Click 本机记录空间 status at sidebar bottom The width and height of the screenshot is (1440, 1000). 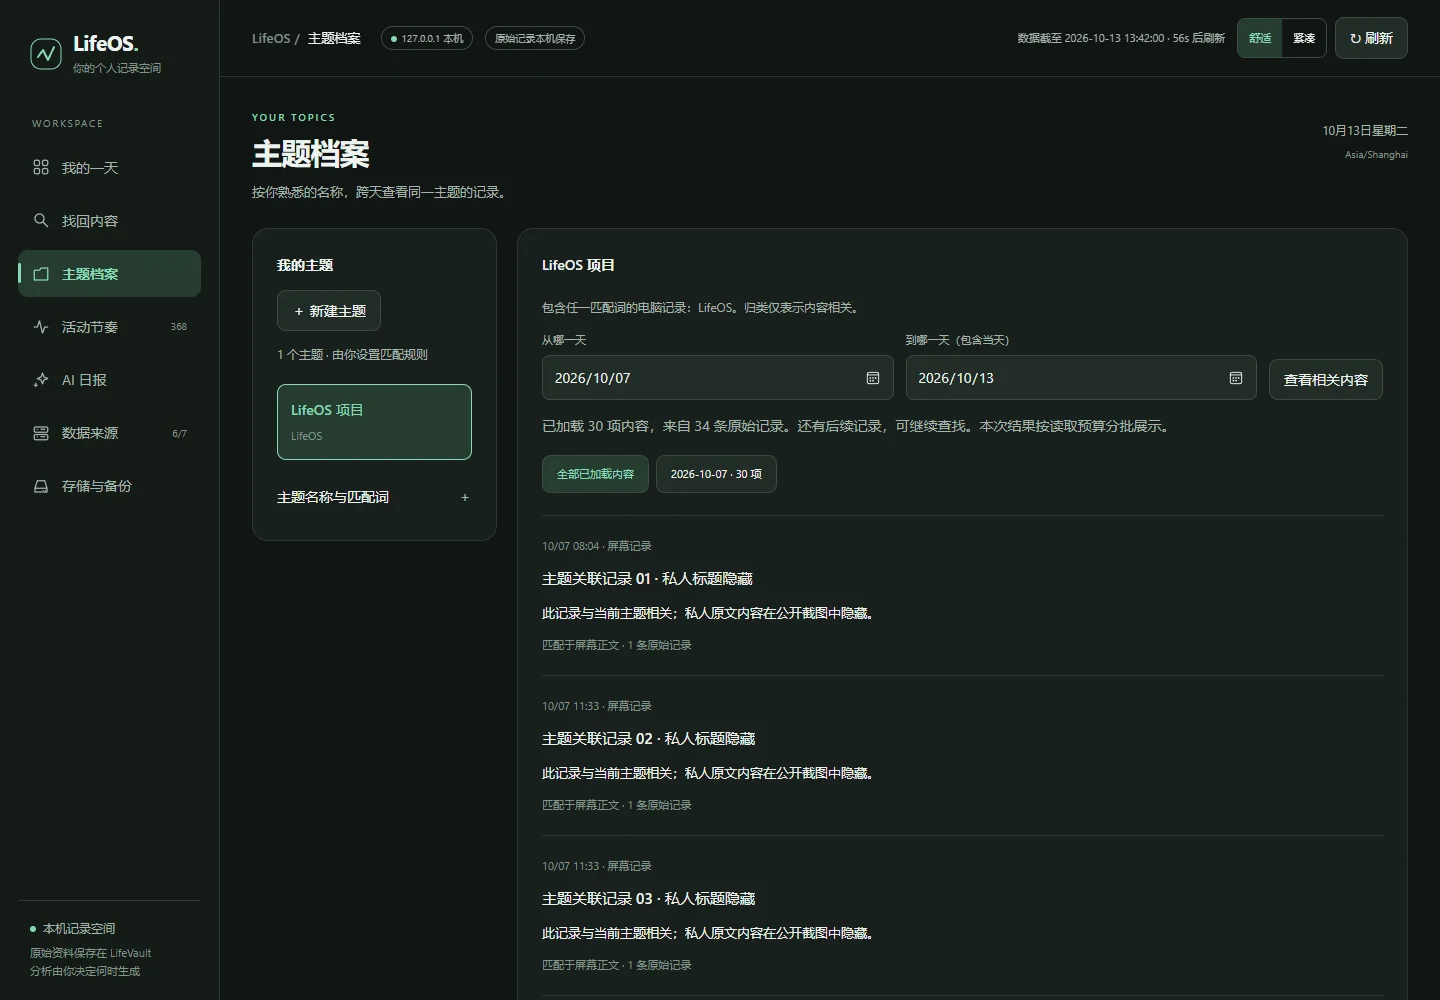tap(73, 929)
